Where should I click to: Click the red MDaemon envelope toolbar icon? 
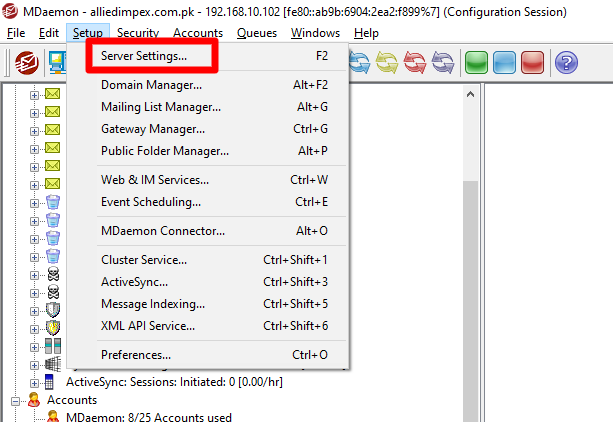tap(27, 63)
